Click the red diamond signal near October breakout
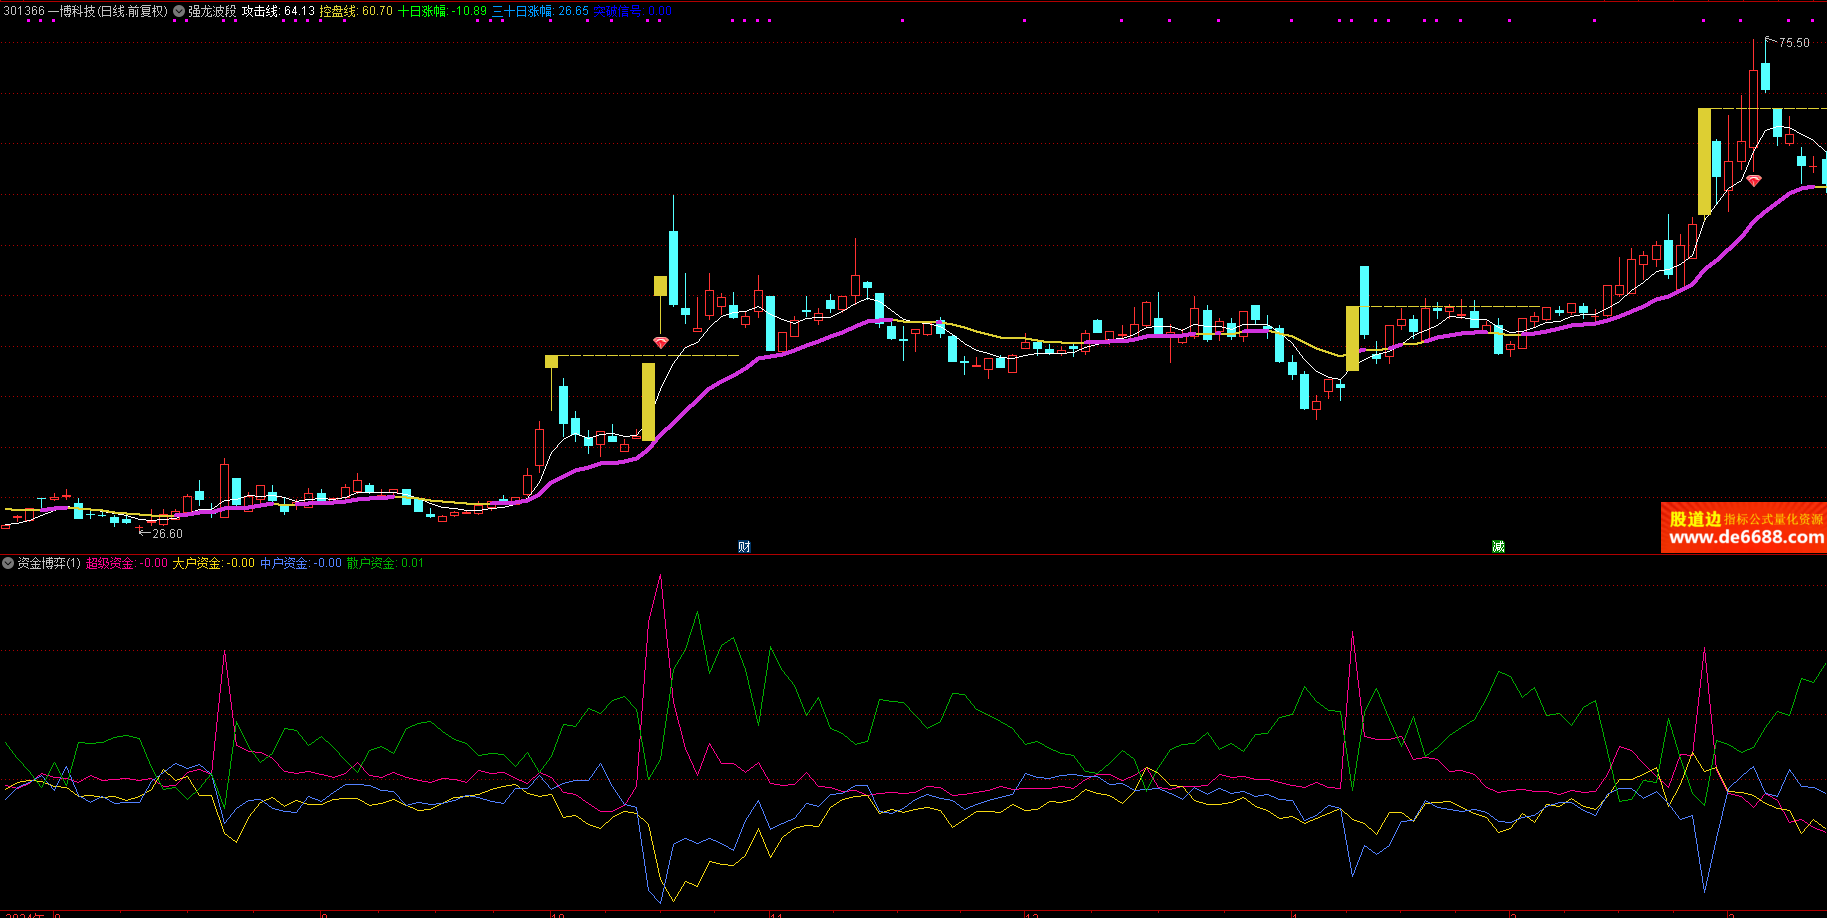Image resolution: width=1827 pixels, height=918 pixels. [x=660, y=343]
